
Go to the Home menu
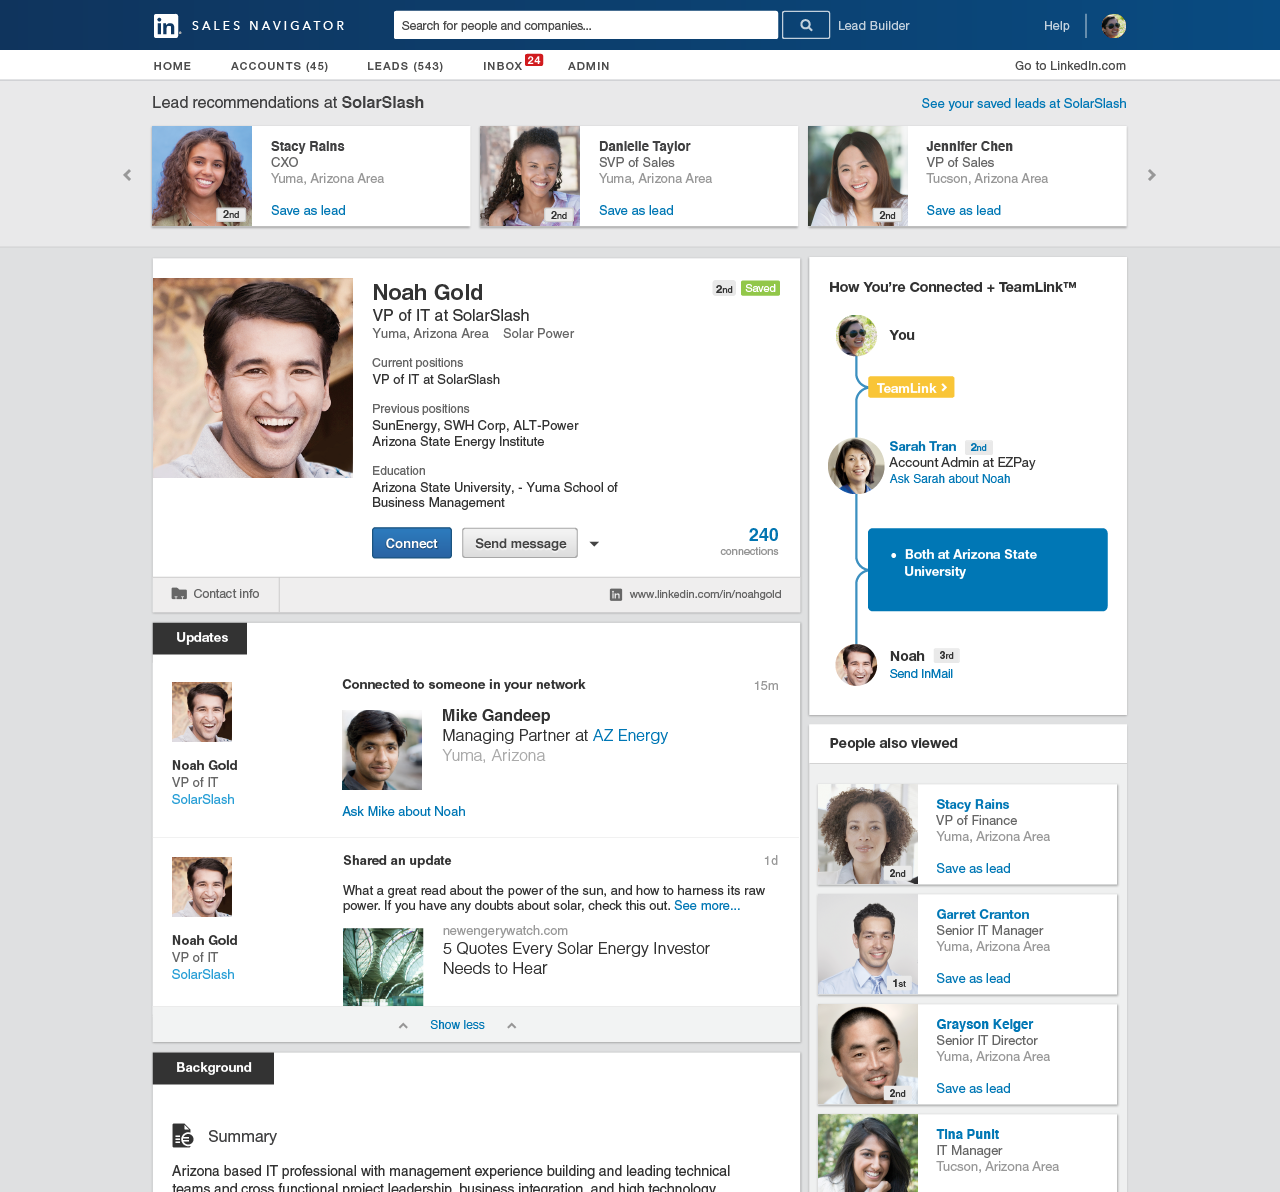[172, 66]
